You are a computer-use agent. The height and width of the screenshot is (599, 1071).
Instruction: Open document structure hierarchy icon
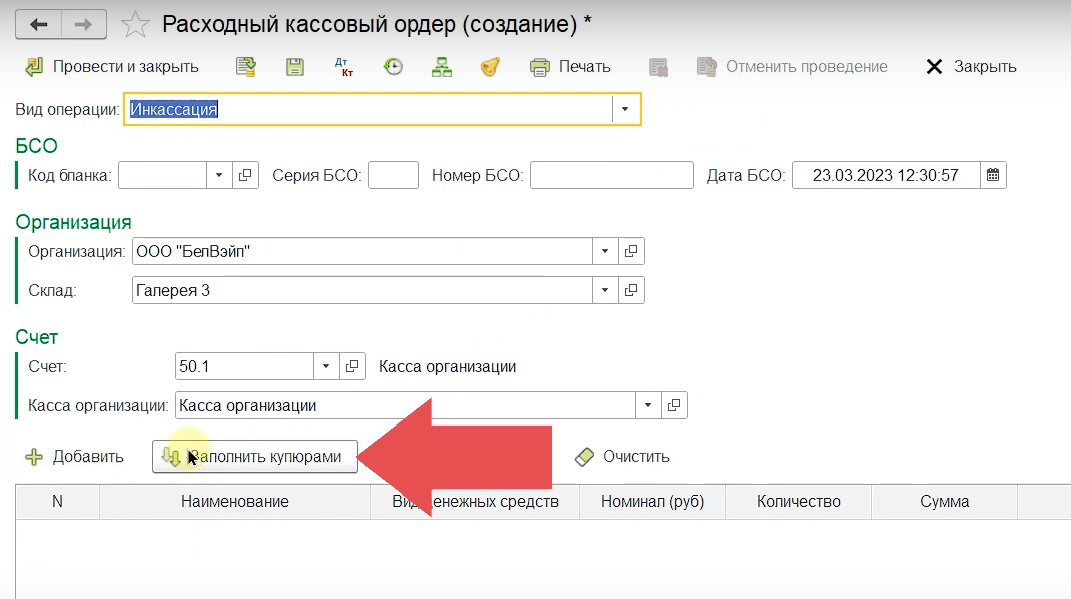tap(442, 67)
